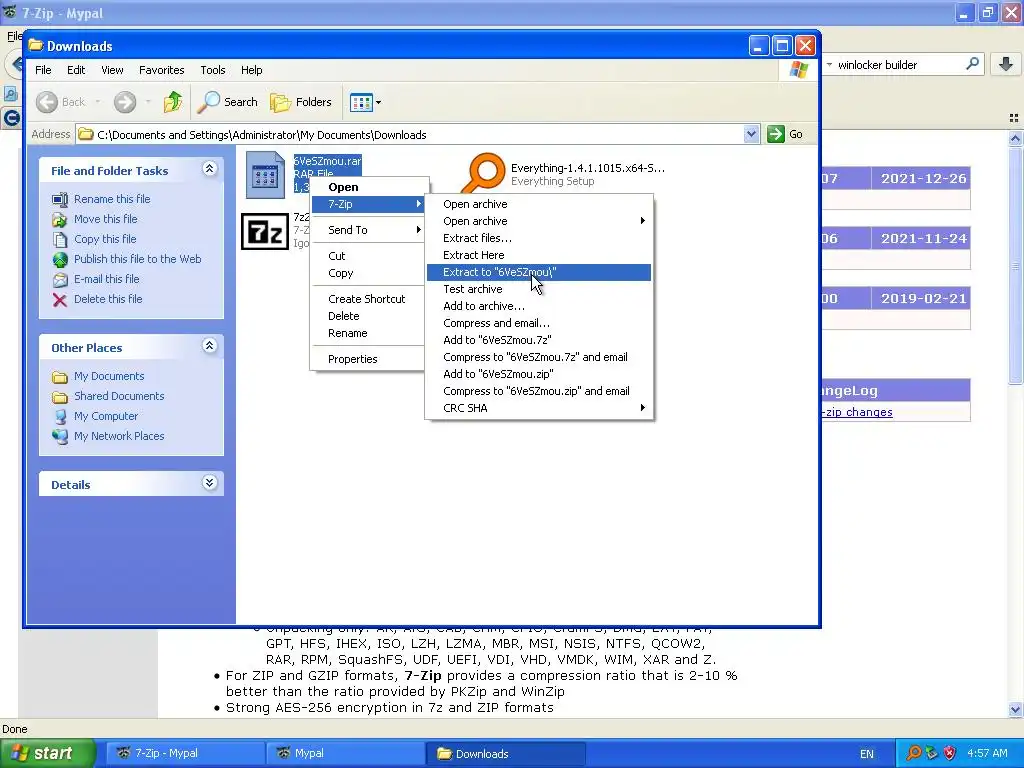
Task: Open the Tools menu
Action: tap(212, 70)
